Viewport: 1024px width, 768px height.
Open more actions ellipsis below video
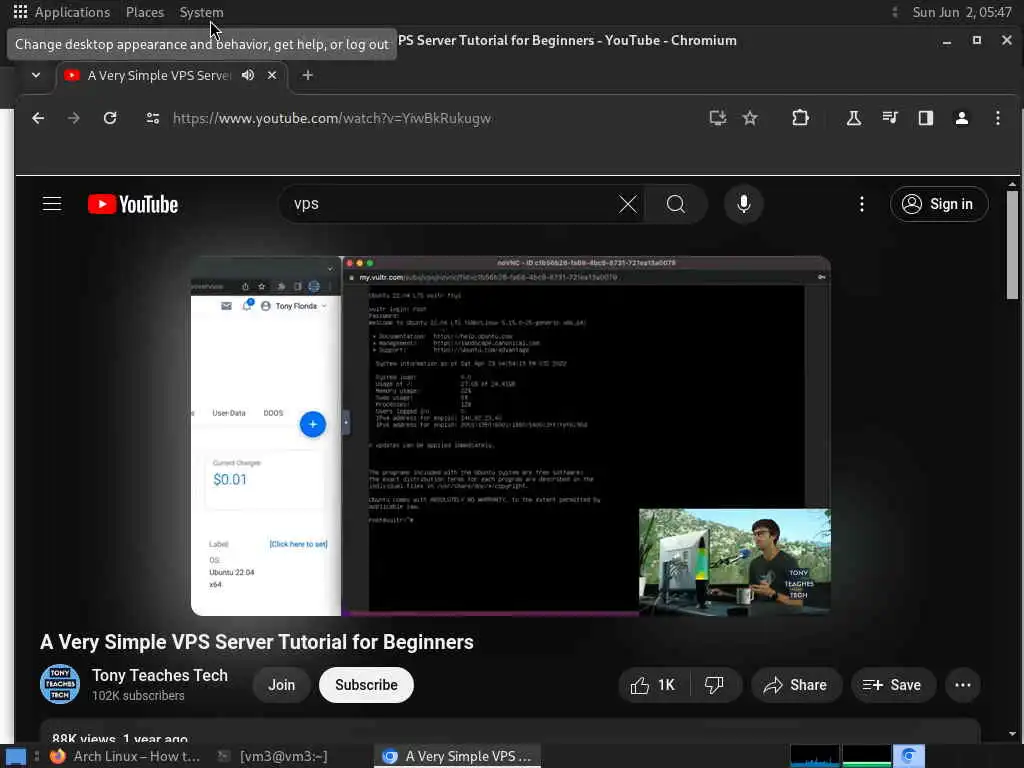click(x=963, y=685)
